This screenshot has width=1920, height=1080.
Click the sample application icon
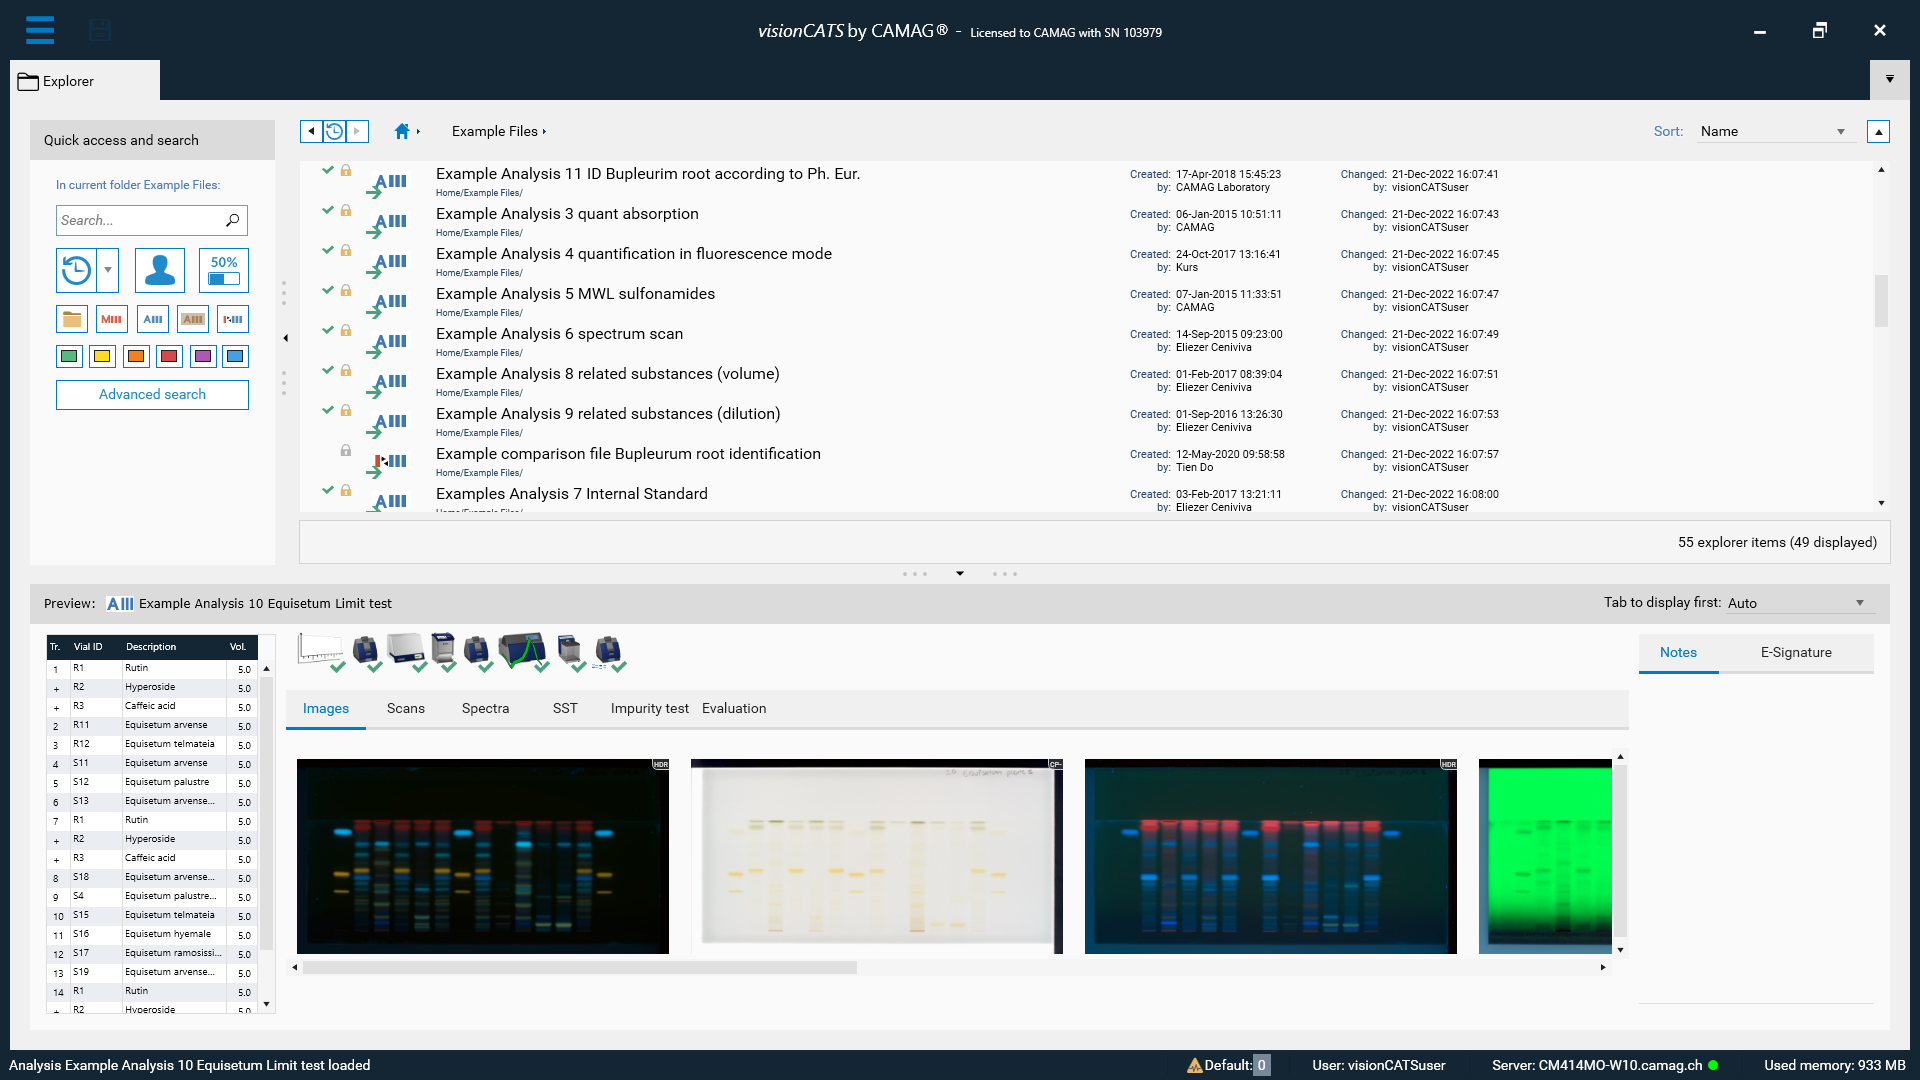pos(365,647)
